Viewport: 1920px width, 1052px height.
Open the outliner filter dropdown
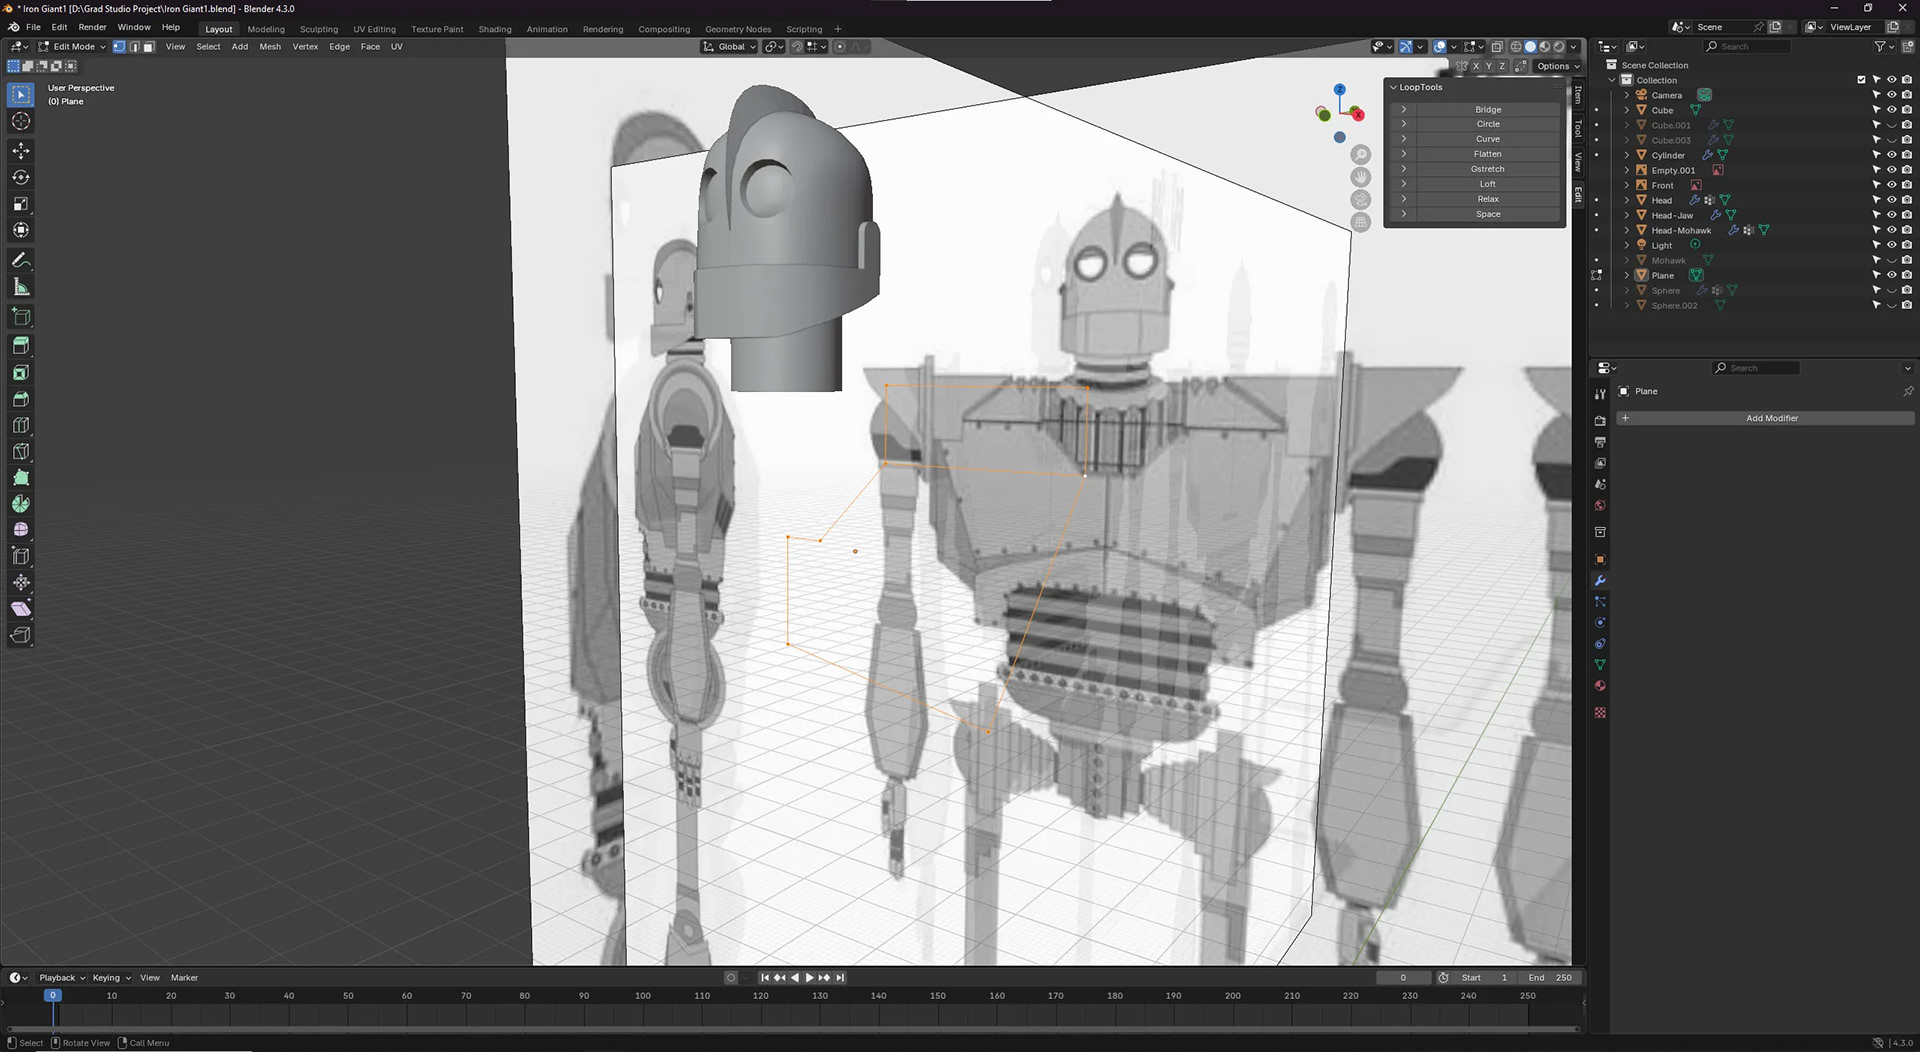pos(1884,47)
